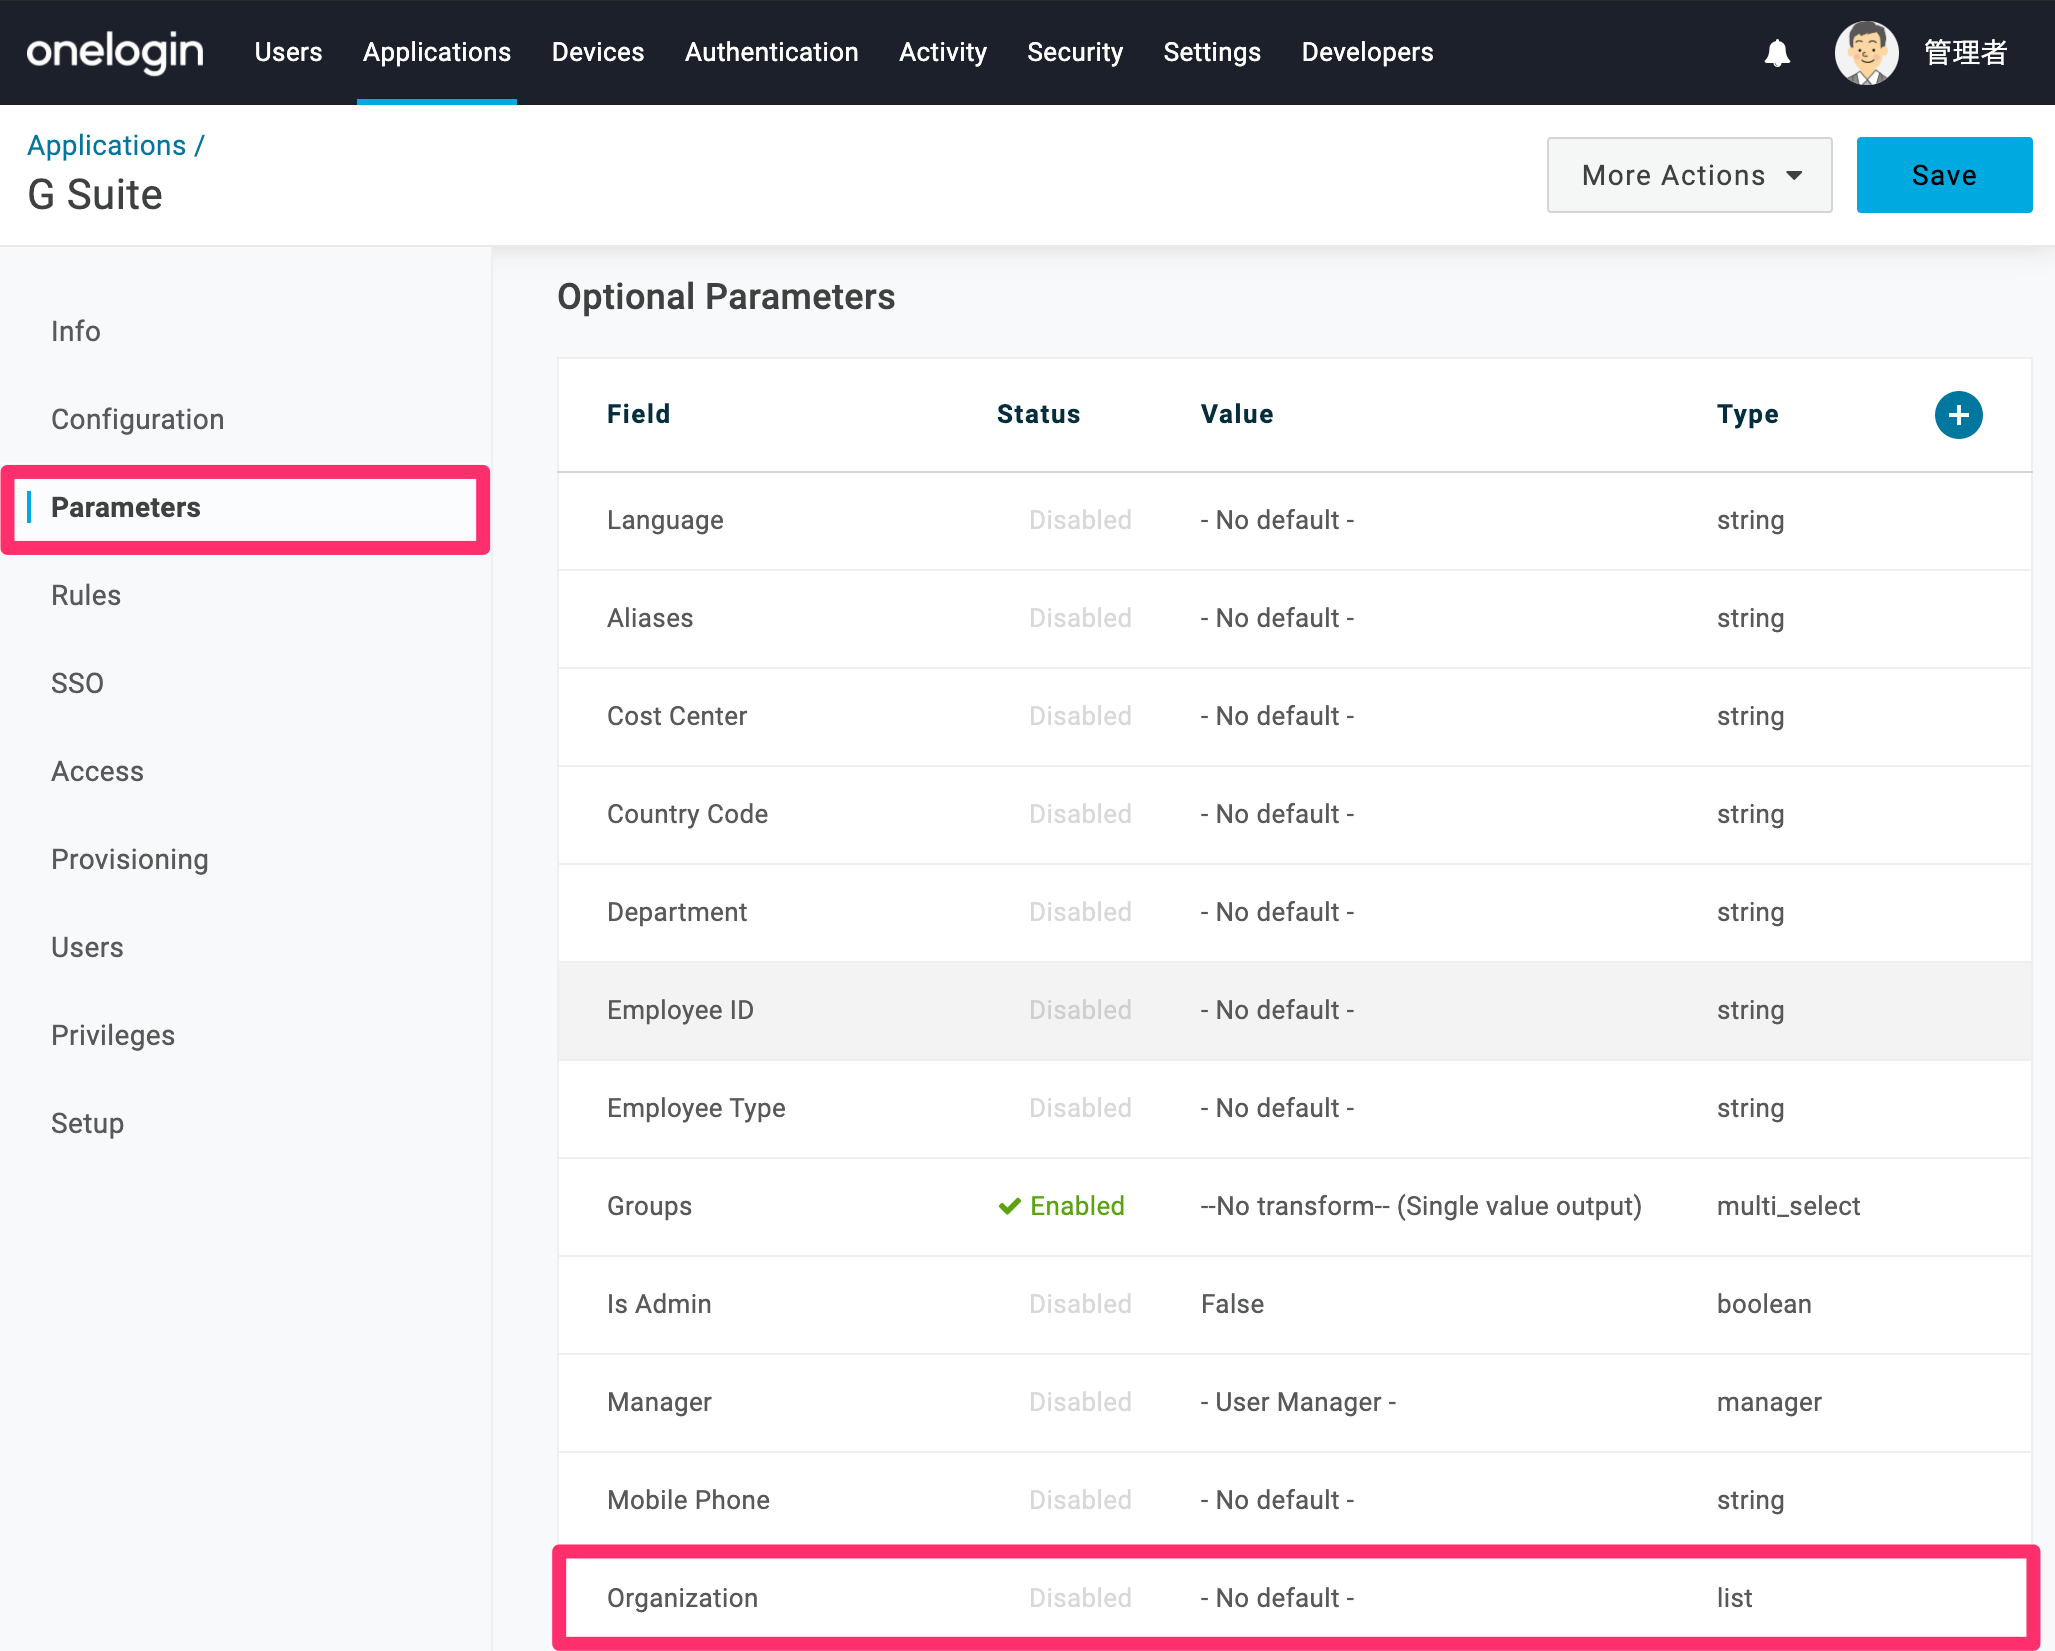The image size is (2055, 1651).
Task: Switch to the sidebar Users tab
Action: click(87, 947)
